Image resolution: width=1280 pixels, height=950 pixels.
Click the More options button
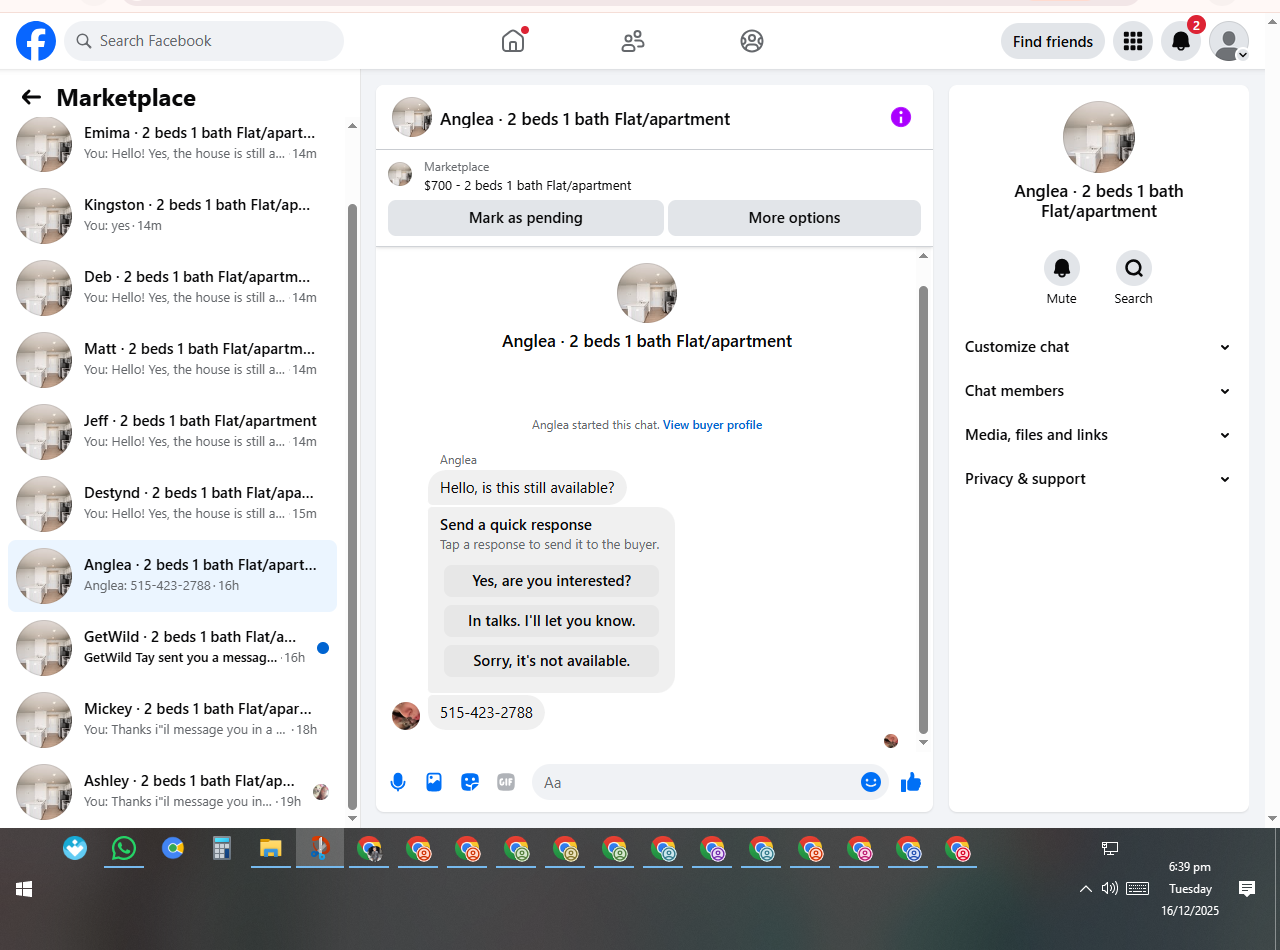(x=794, y=218)
